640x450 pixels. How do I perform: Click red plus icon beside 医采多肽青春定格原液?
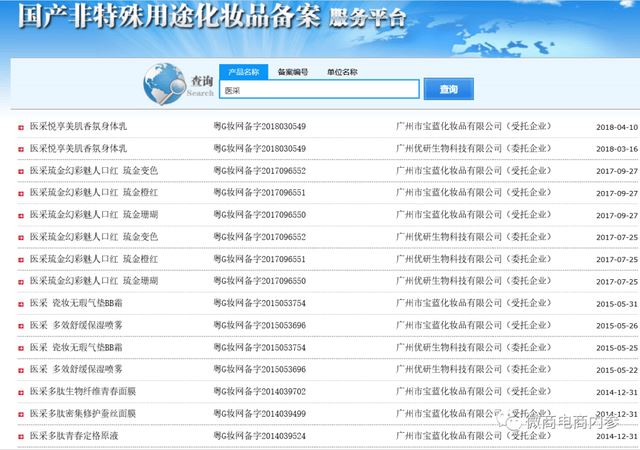pos(20,435)
